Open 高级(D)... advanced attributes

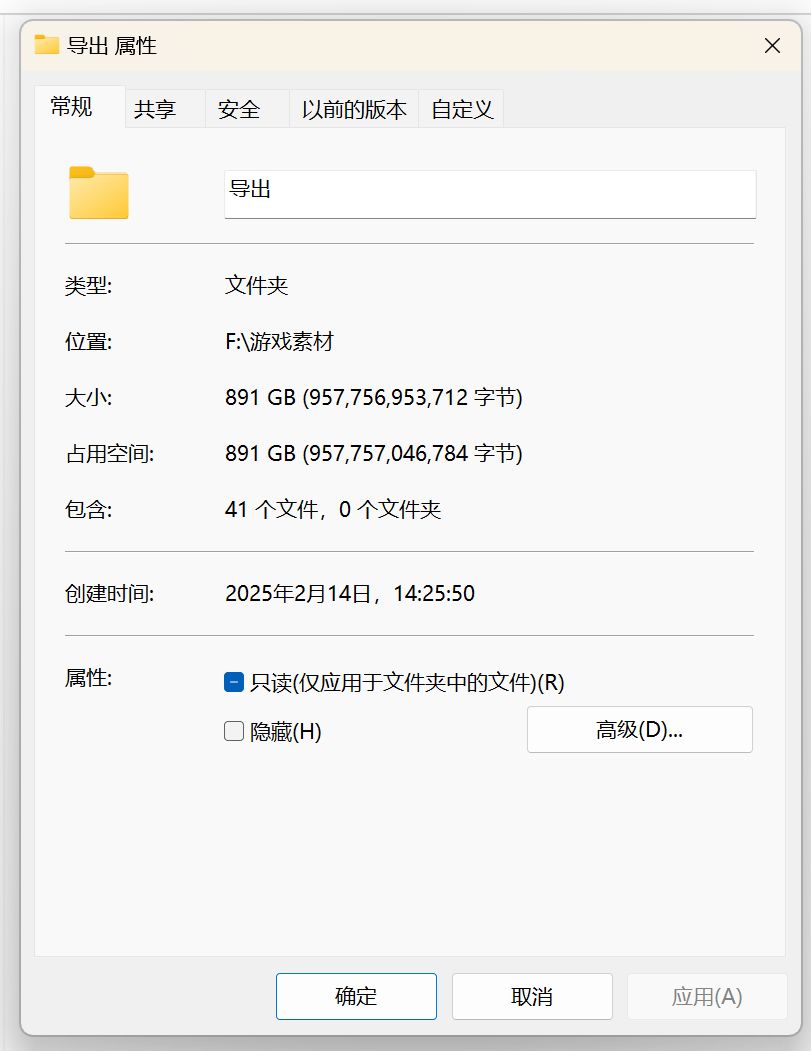(639, 730)
